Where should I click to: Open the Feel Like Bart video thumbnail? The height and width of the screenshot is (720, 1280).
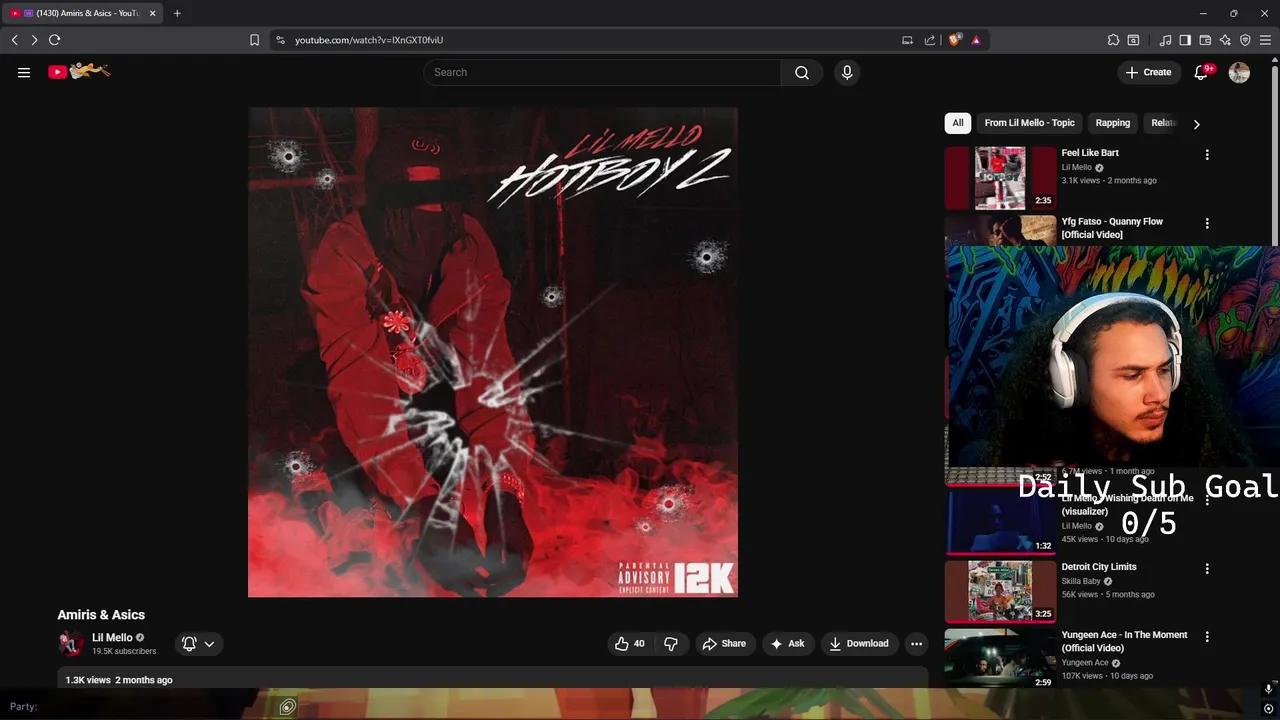(x=1000, y=178)
